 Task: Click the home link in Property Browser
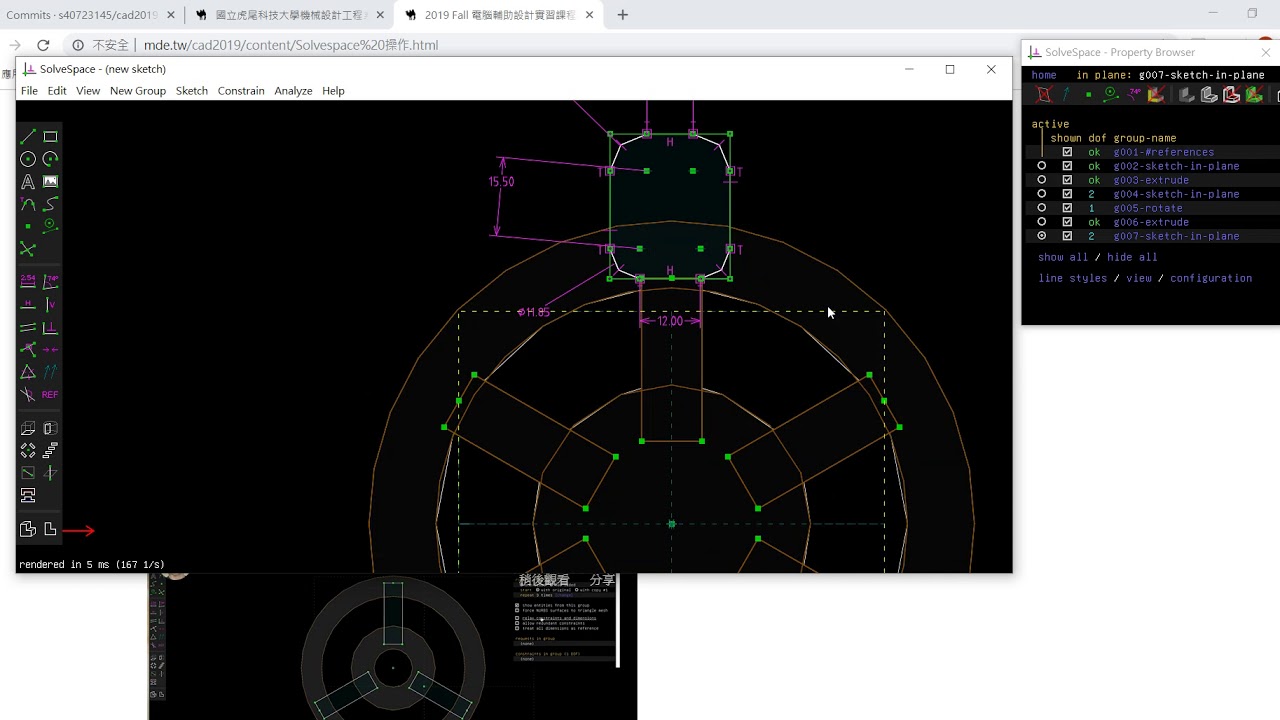1044,75
